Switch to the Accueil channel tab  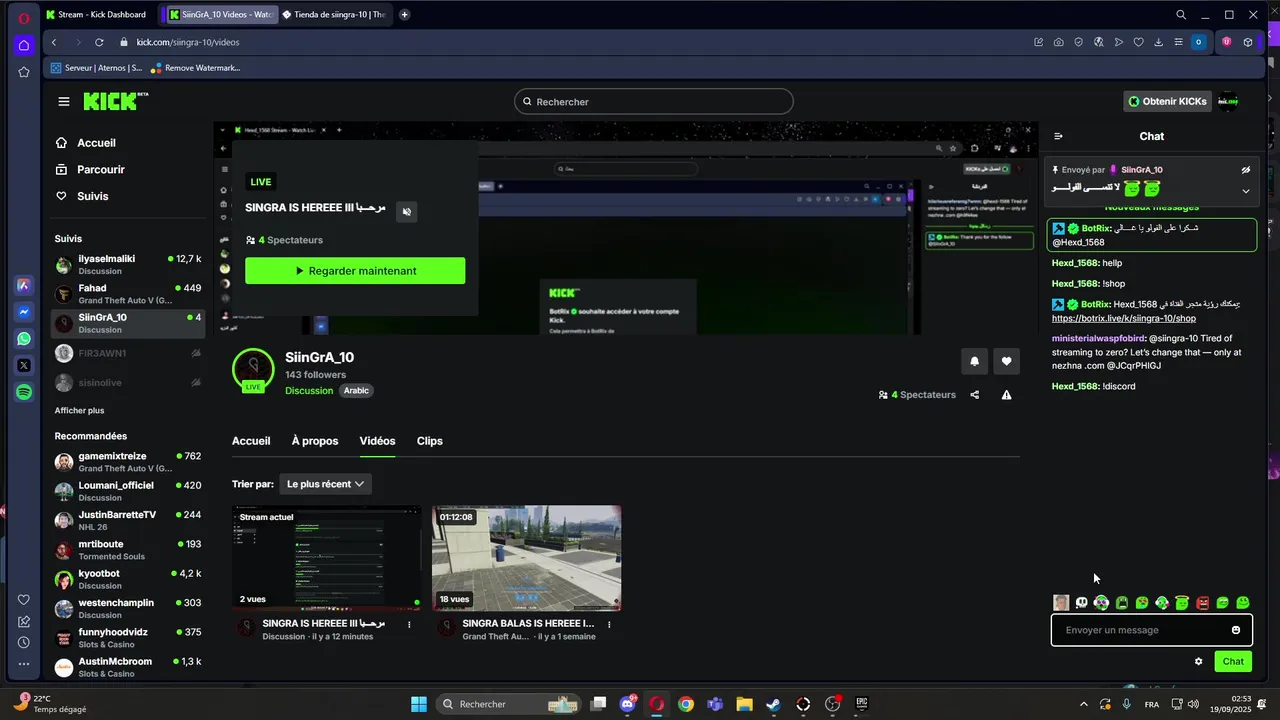pos(251,441)
